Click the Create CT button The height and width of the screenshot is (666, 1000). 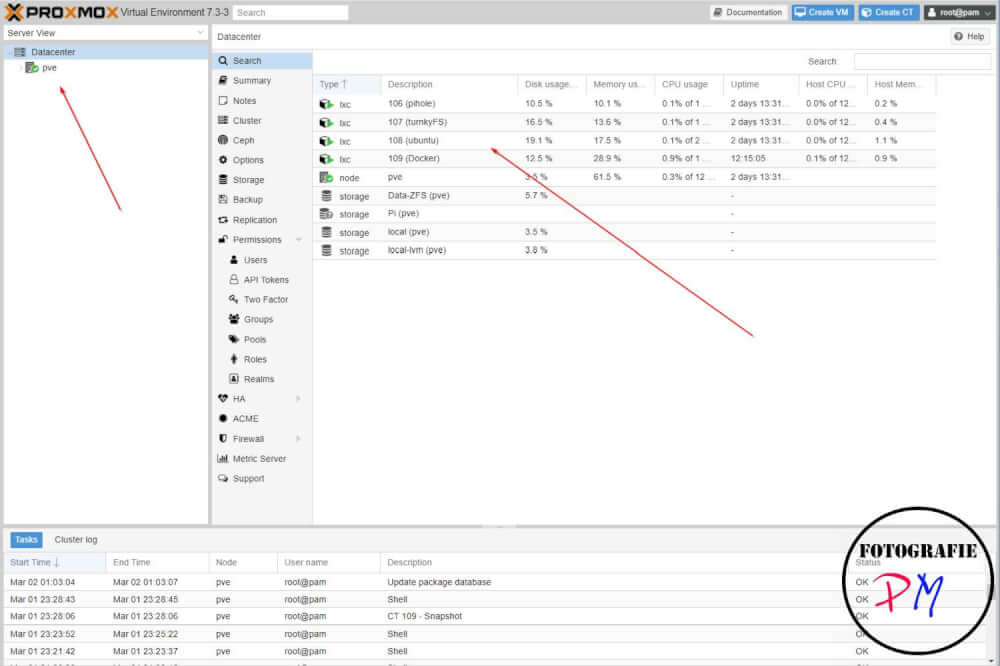pos(889,12)
